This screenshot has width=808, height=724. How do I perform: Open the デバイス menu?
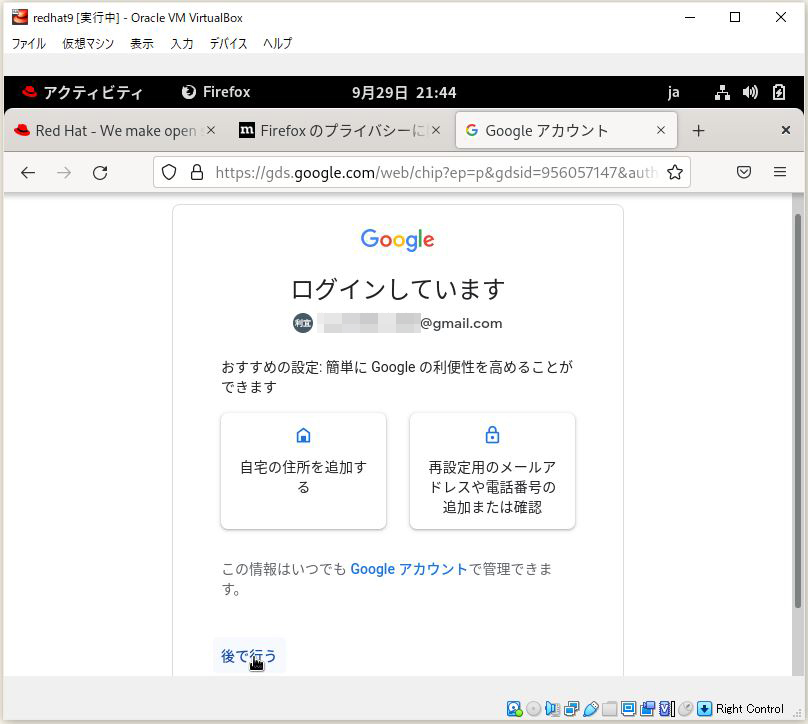tap(228, 43)
